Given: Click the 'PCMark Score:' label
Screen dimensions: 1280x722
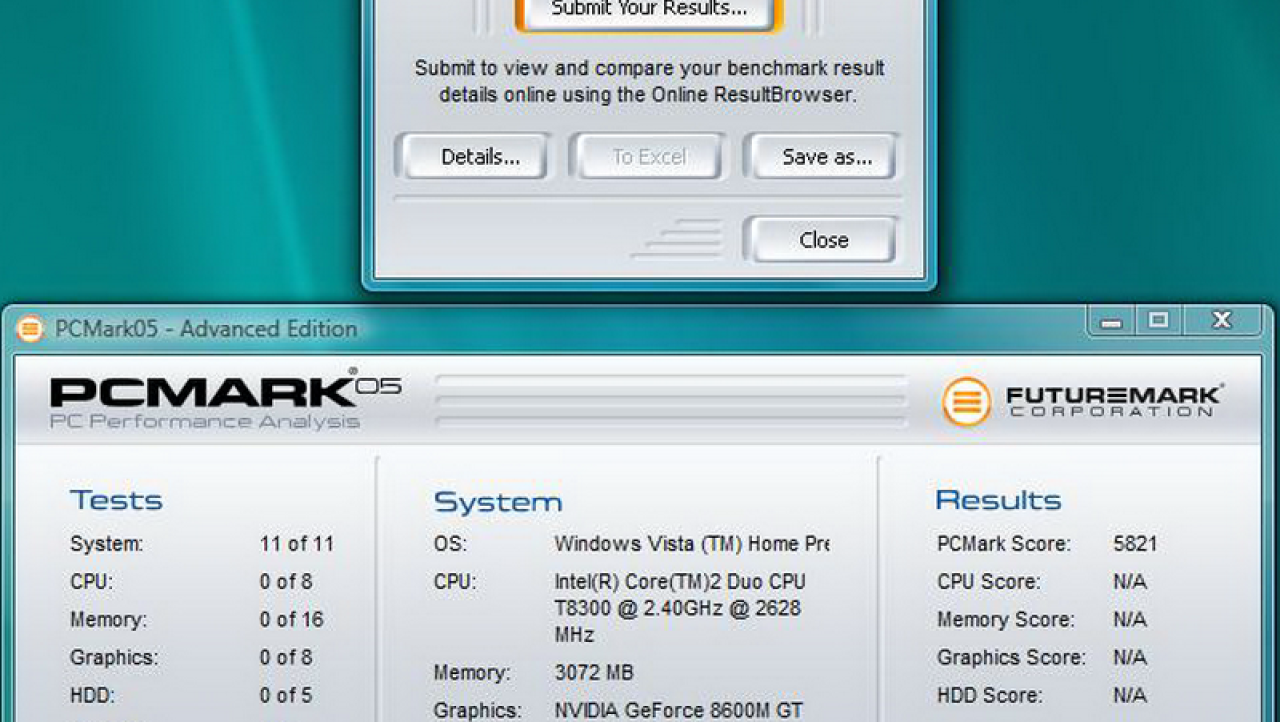Looking at the screenshot, I should 1004,544.
